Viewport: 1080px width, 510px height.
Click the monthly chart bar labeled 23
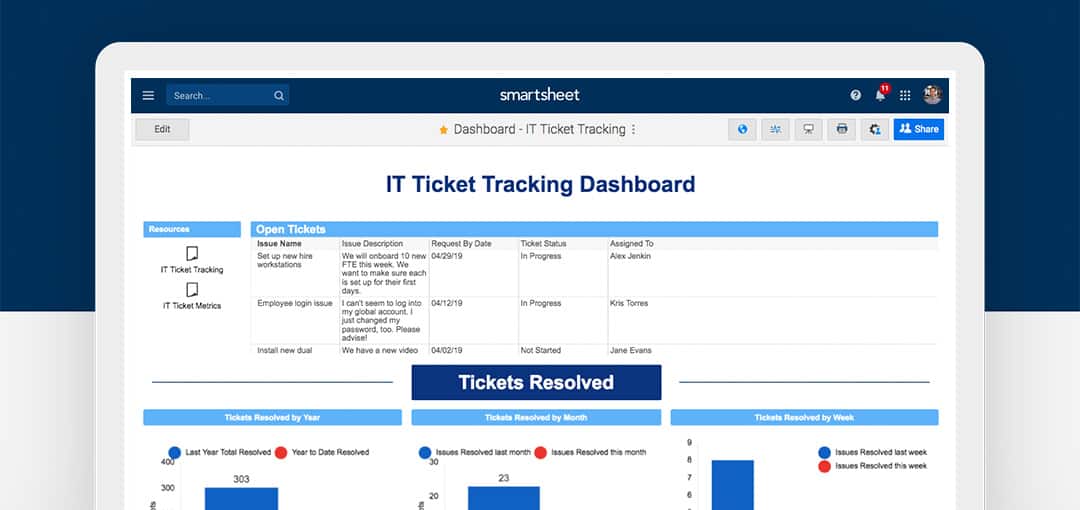pyautogui.click(x=503, y=498)
